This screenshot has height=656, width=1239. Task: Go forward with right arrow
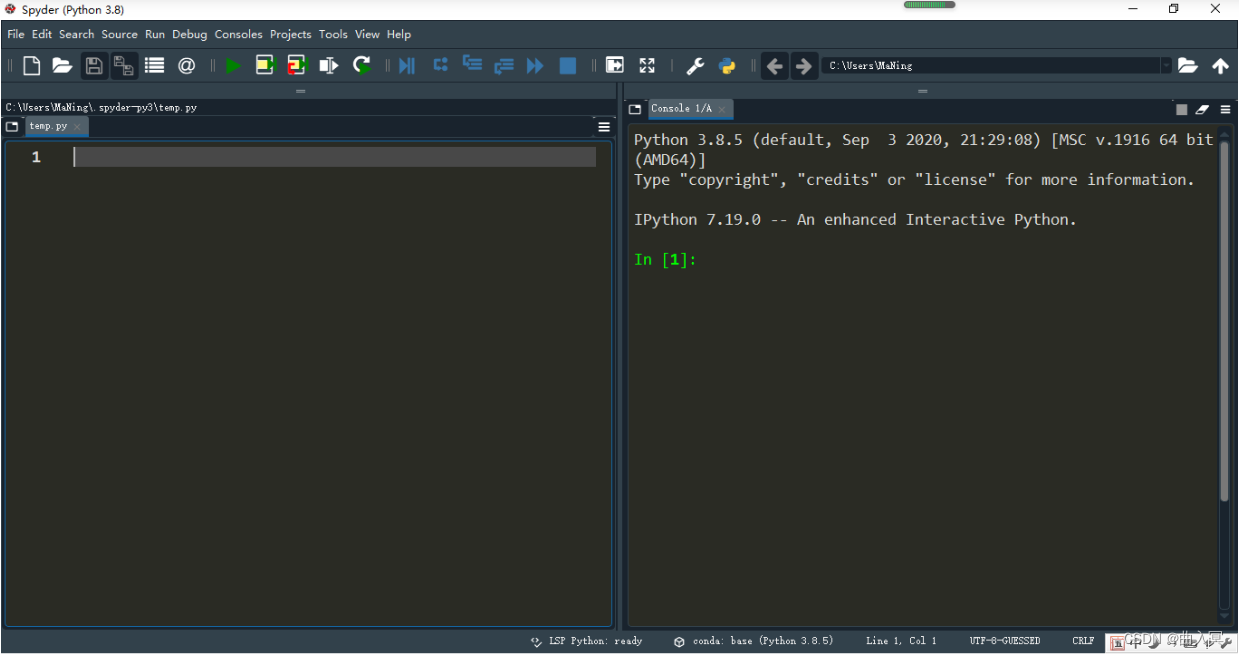pyautogui.click(x=803, y=66)
